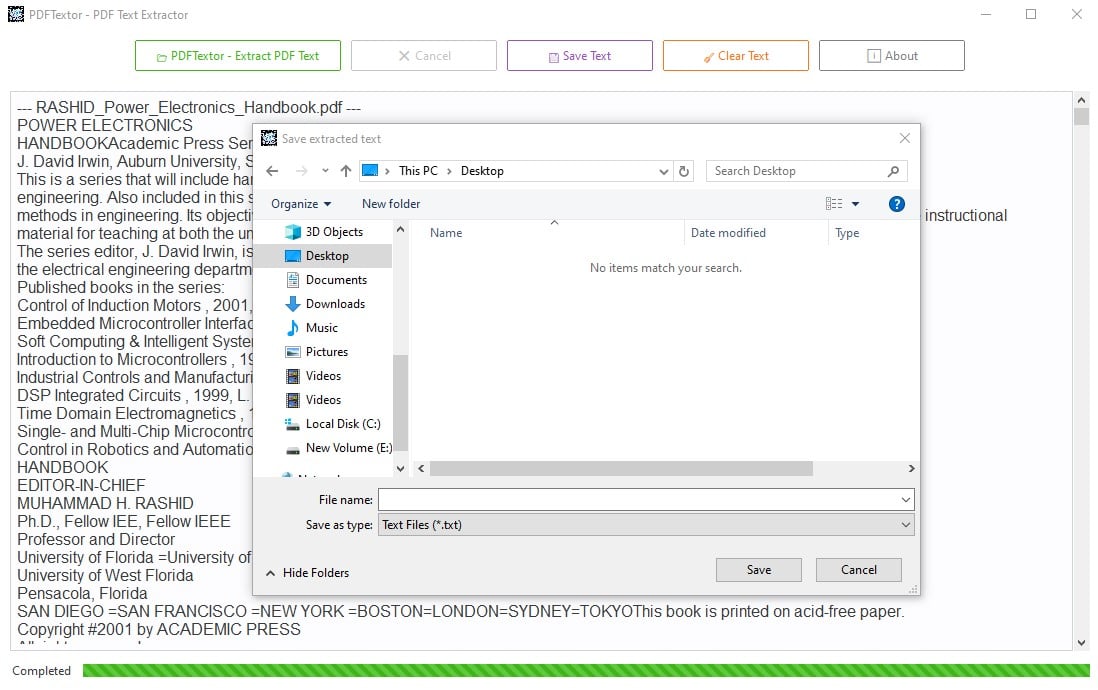Select Documents in the navigation pane
Image resolution: width=1098 pixels, height=690 pixels.
click(336, 280)
